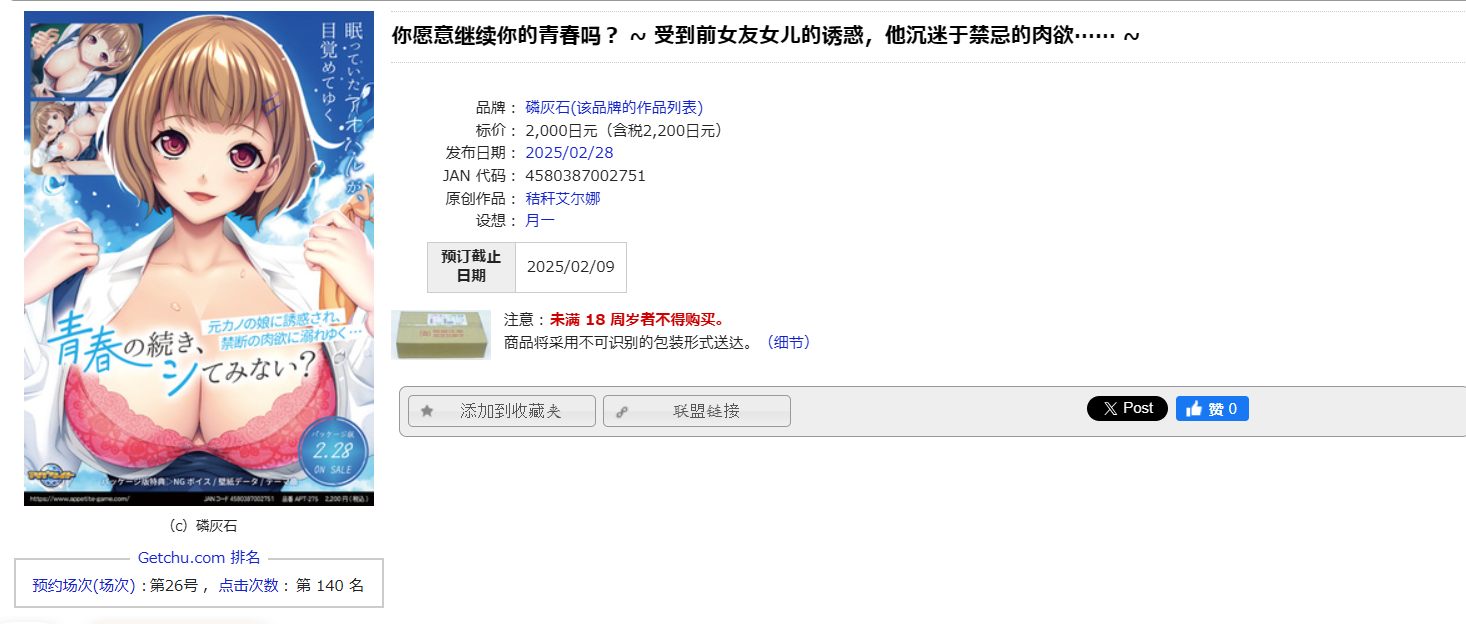The height and width of the screenshot is (624, 1466).
Task: Like the product with the 赞 0 button
Action: point(1212,408)
